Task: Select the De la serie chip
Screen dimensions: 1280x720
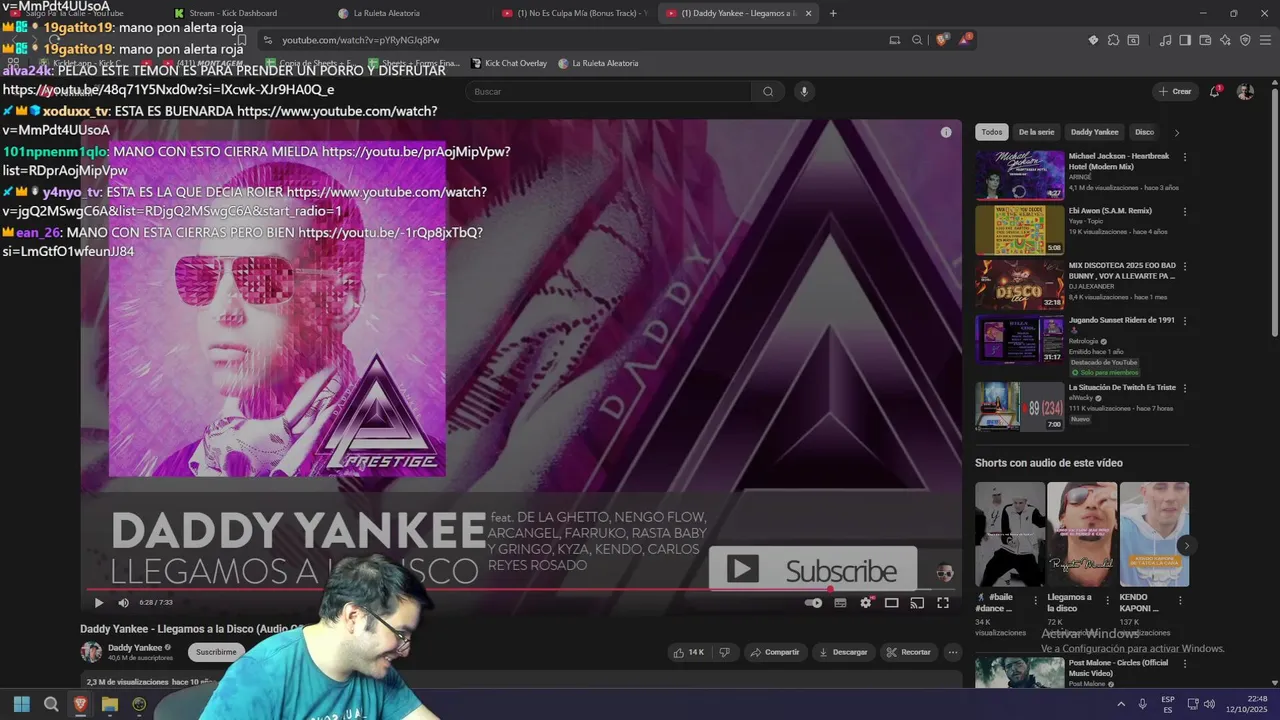Action: [x=1036, y=132]
